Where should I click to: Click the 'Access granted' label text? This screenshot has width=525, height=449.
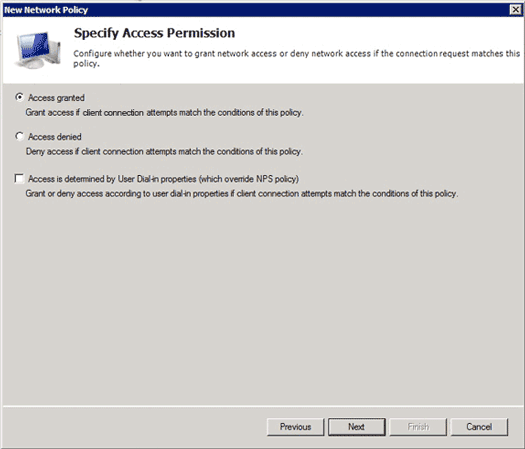tap(56, 98)
